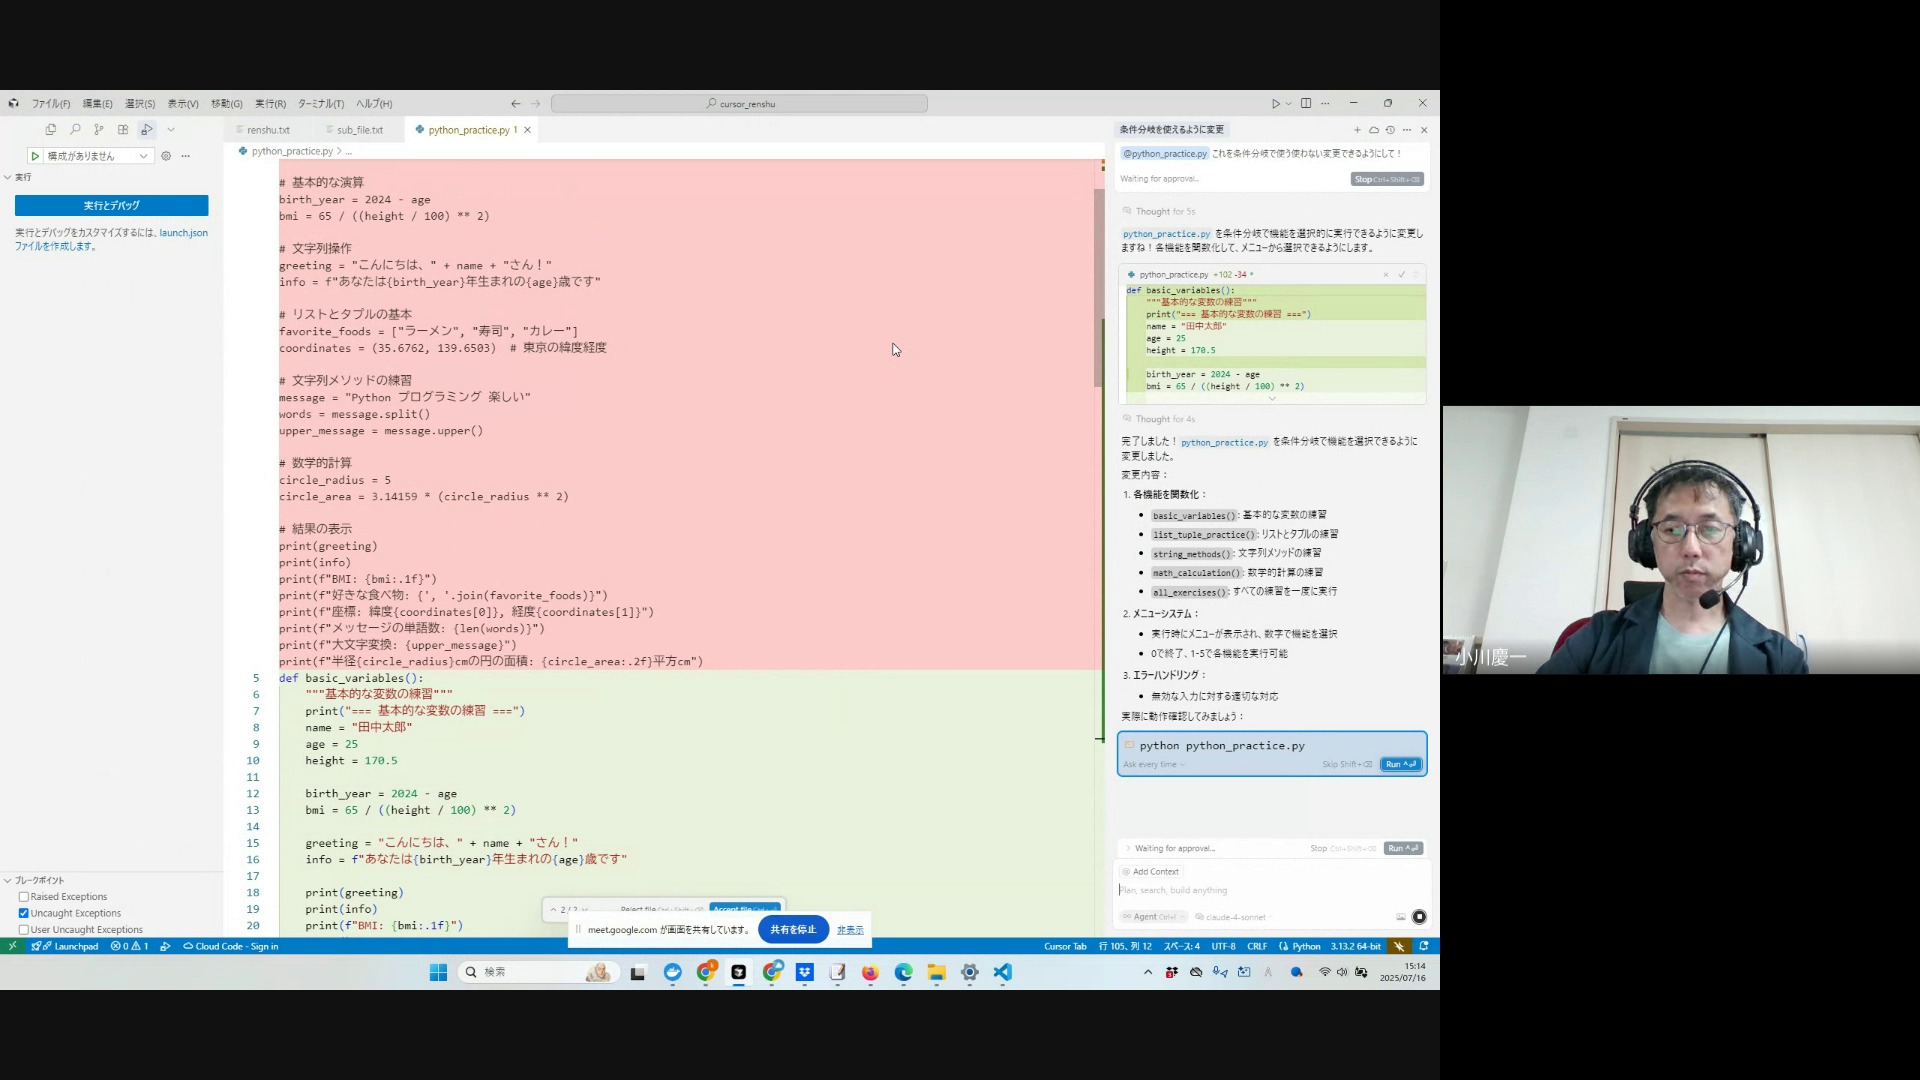Open the Search icon in sidebar toolbar
Image resolution: width=1920 pixels, height=1080 pixels.
coord(75,129)
